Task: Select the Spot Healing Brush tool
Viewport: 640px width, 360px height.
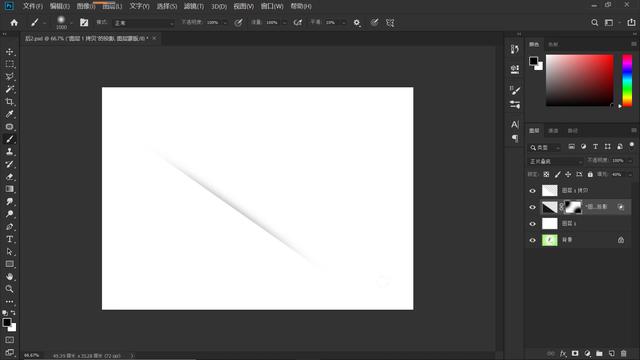Action: (9, 127)
